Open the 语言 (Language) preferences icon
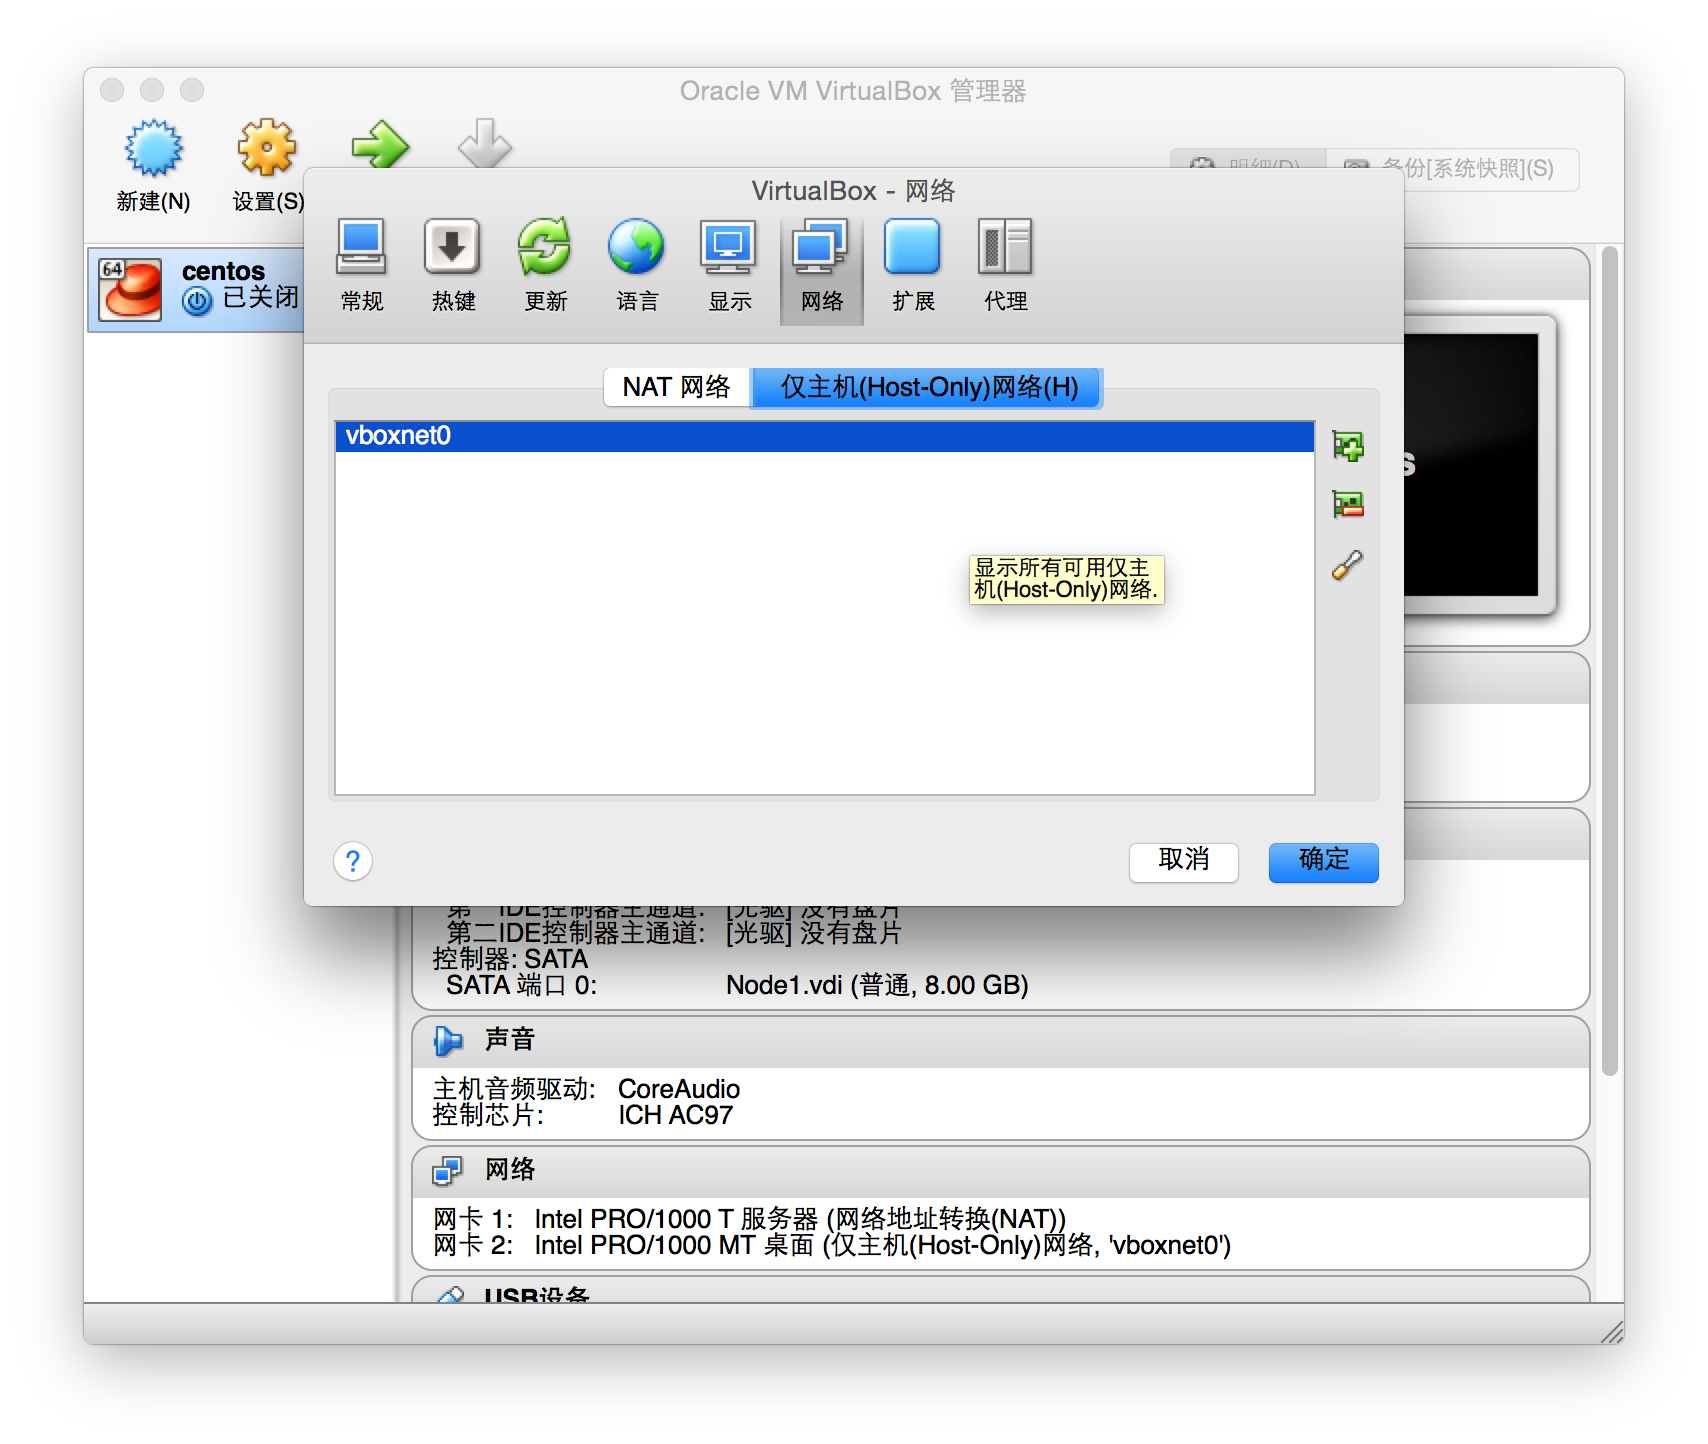The height and width of the screenshot is (1444, 1708). point(637,266)
